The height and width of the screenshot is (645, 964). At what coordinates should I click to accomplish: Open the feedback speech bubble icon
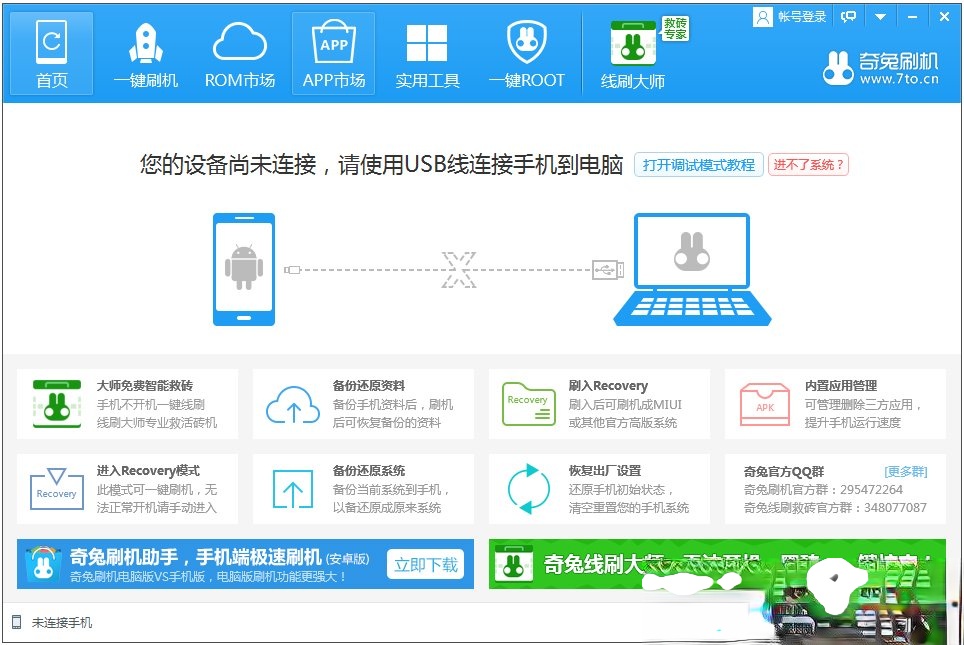848,17
